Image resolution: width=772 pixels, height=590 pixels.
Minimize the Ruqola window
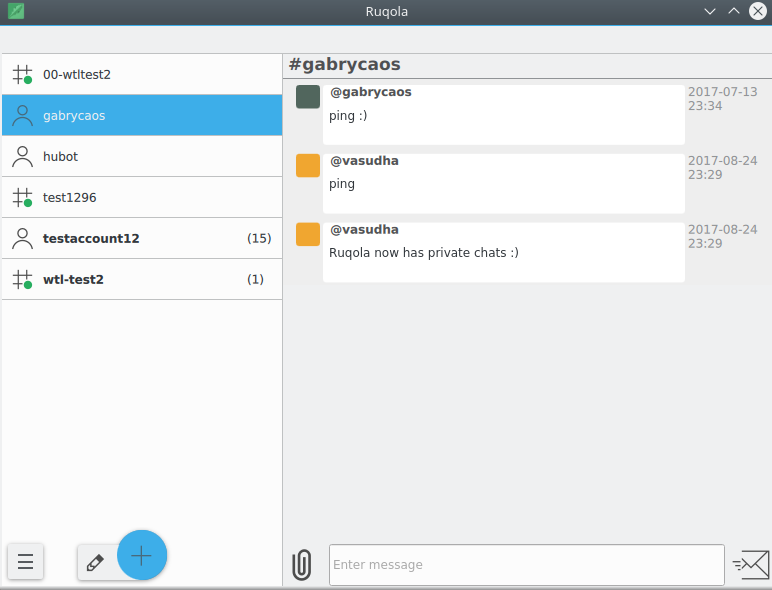point(710,12)
